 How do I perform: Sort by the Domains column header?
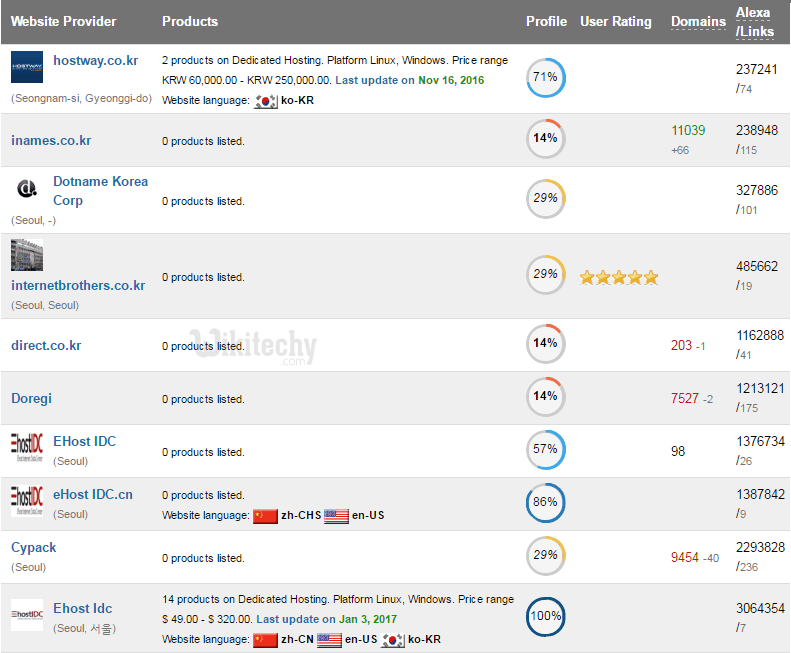click(x=698, y=22)
